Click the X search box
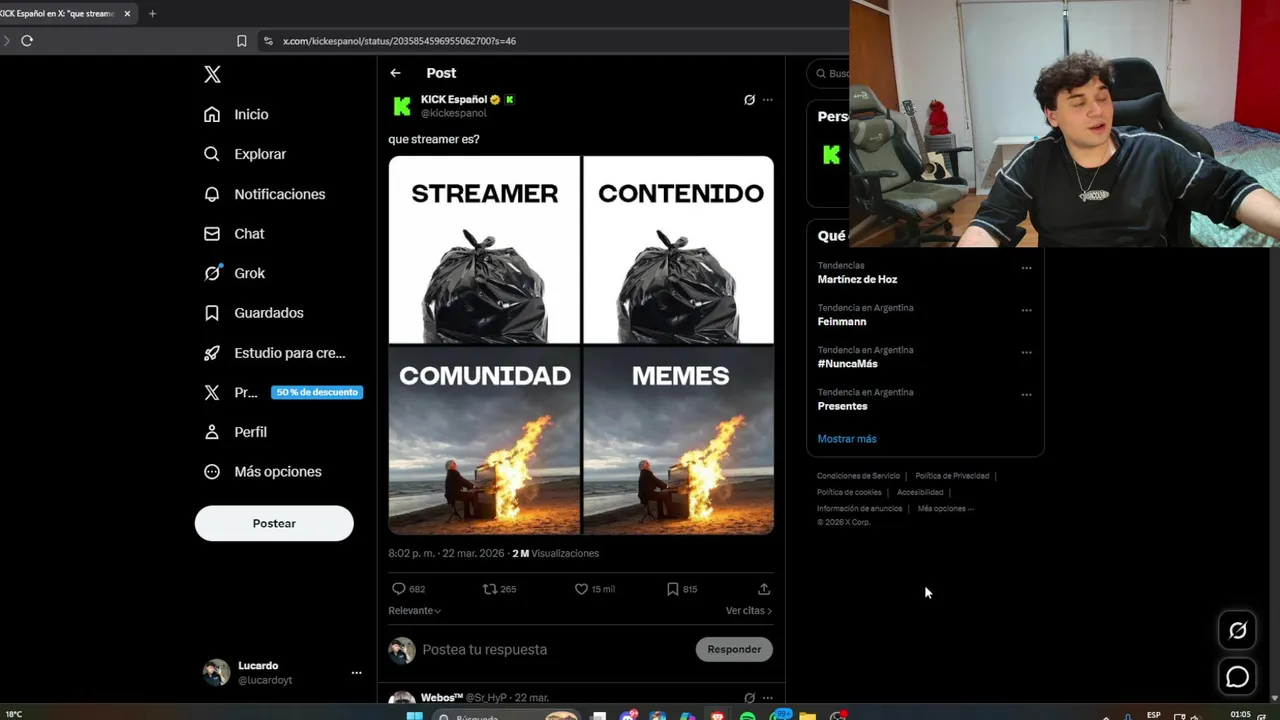 click(x=830, y=73)
